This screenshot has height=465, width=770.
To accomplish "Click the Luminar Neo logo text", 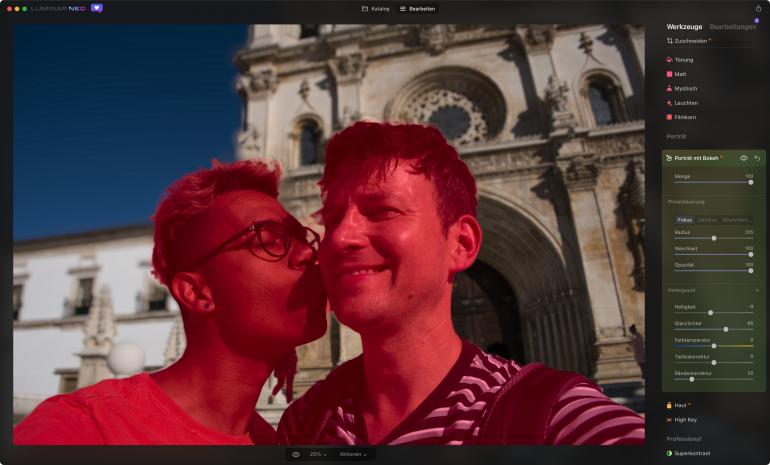I will (58, 8).
